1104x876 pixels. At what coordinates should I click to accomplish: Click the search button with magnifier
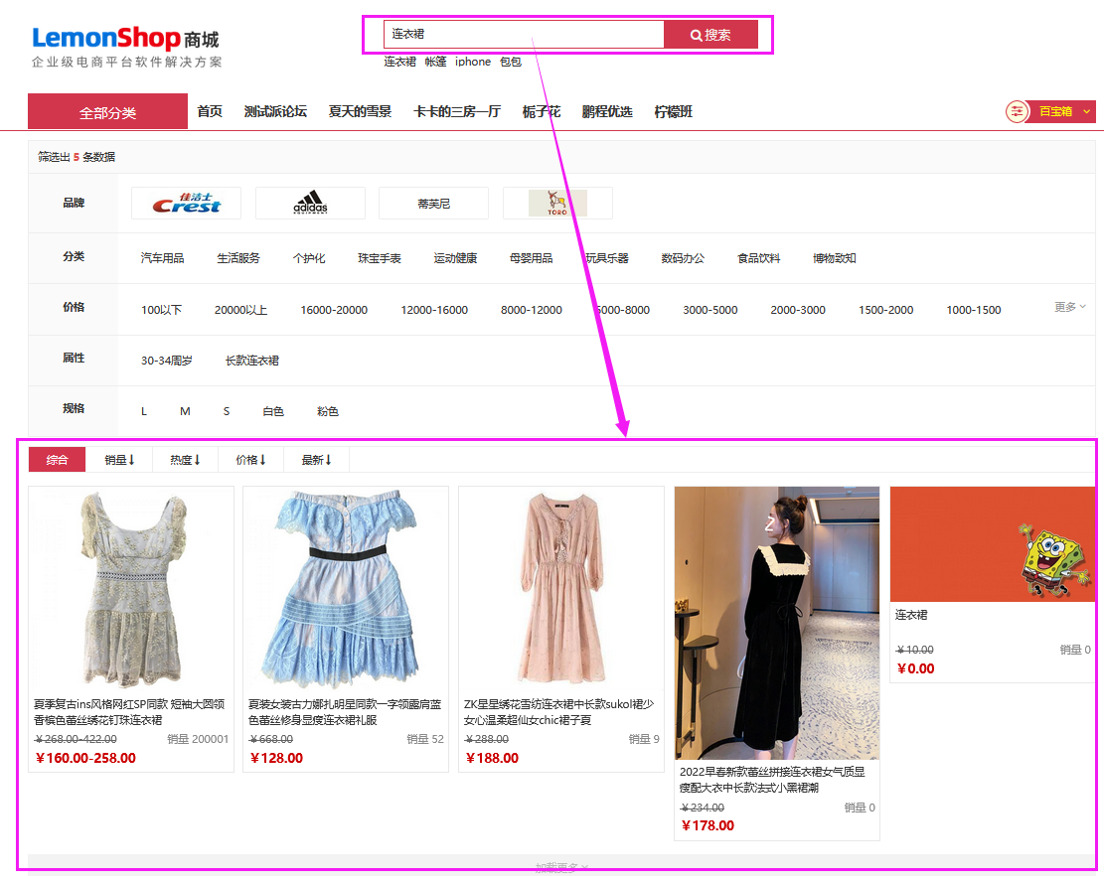click(x=710, y=35)
